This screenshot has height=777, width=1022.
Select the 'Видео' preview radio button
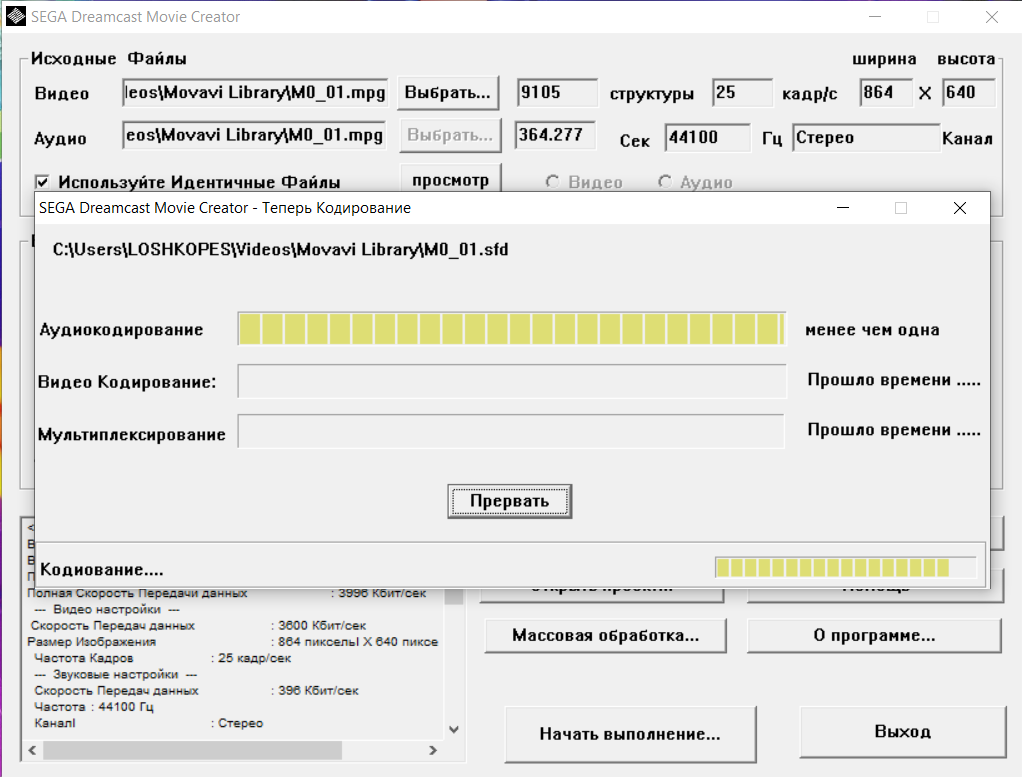click(552, 182)
